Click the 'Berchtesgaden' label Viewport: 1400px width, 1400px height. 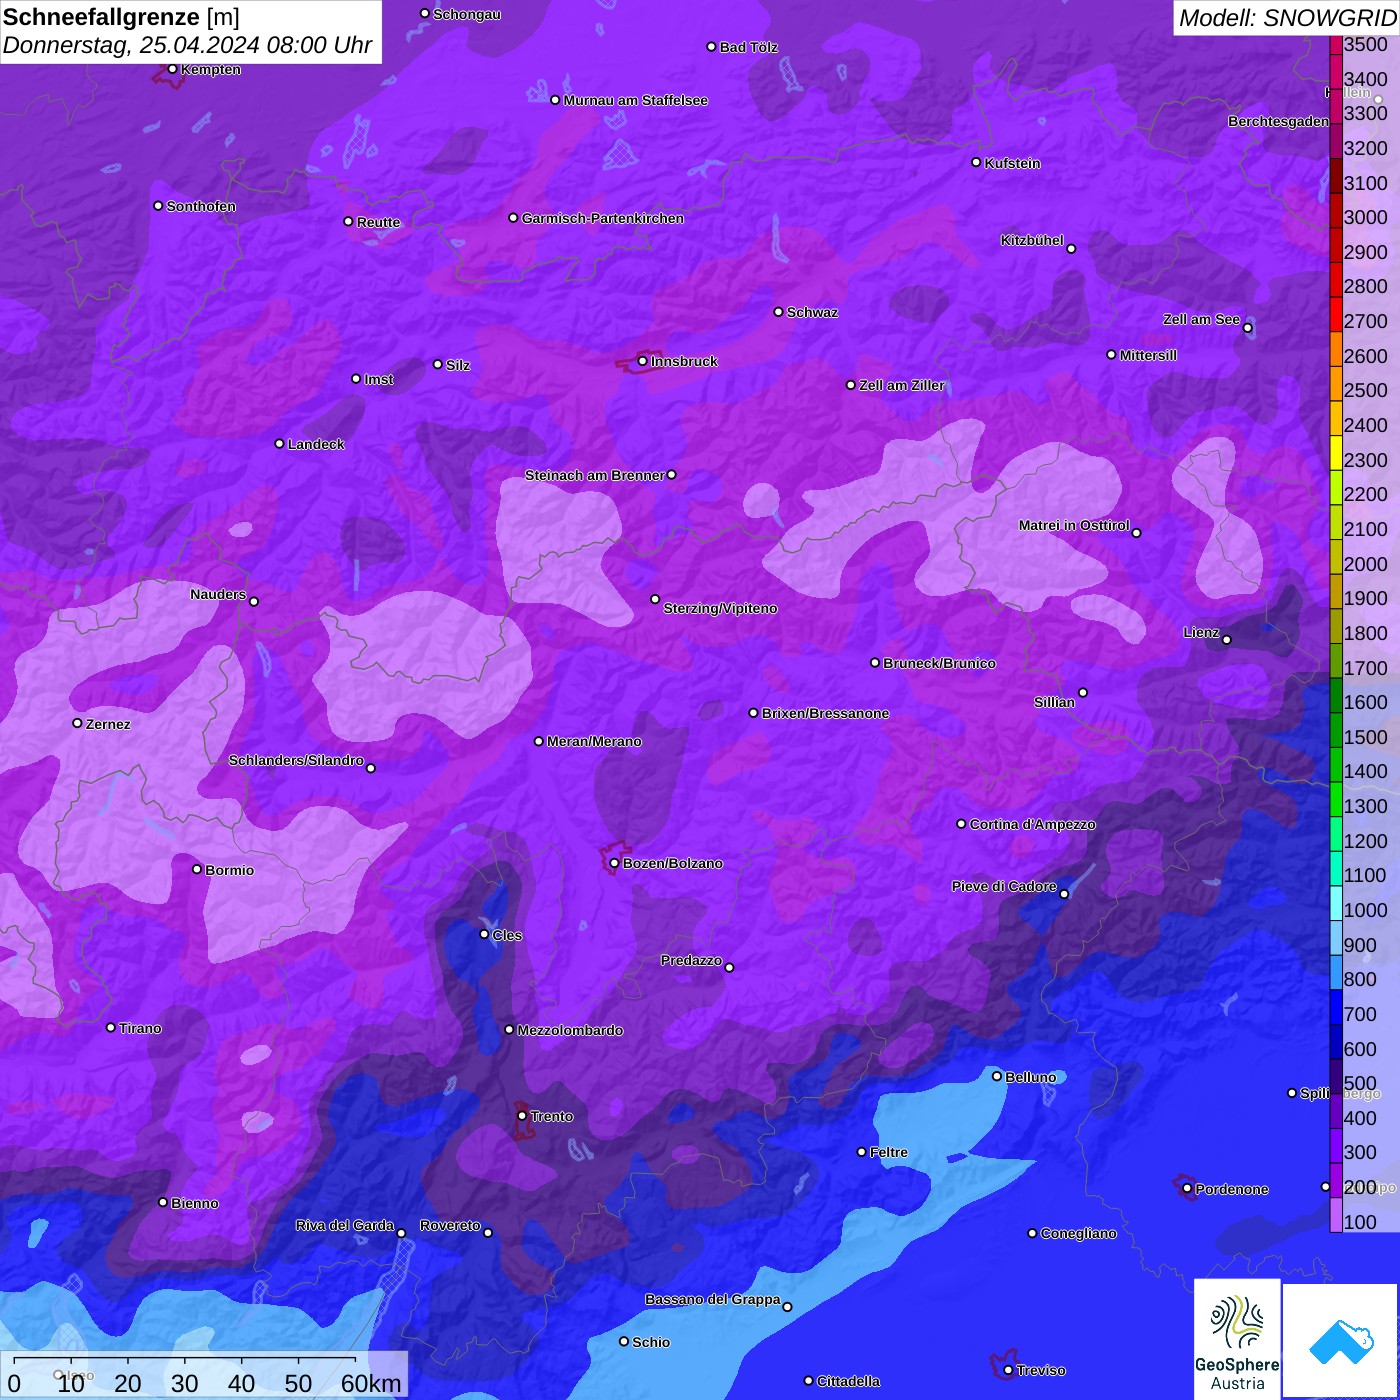click(x=1278, y=121)
